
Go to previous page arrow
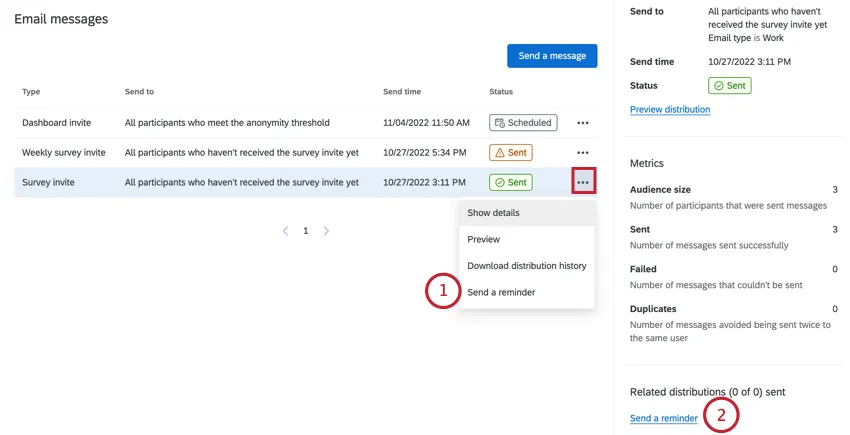tap(285, 231)
